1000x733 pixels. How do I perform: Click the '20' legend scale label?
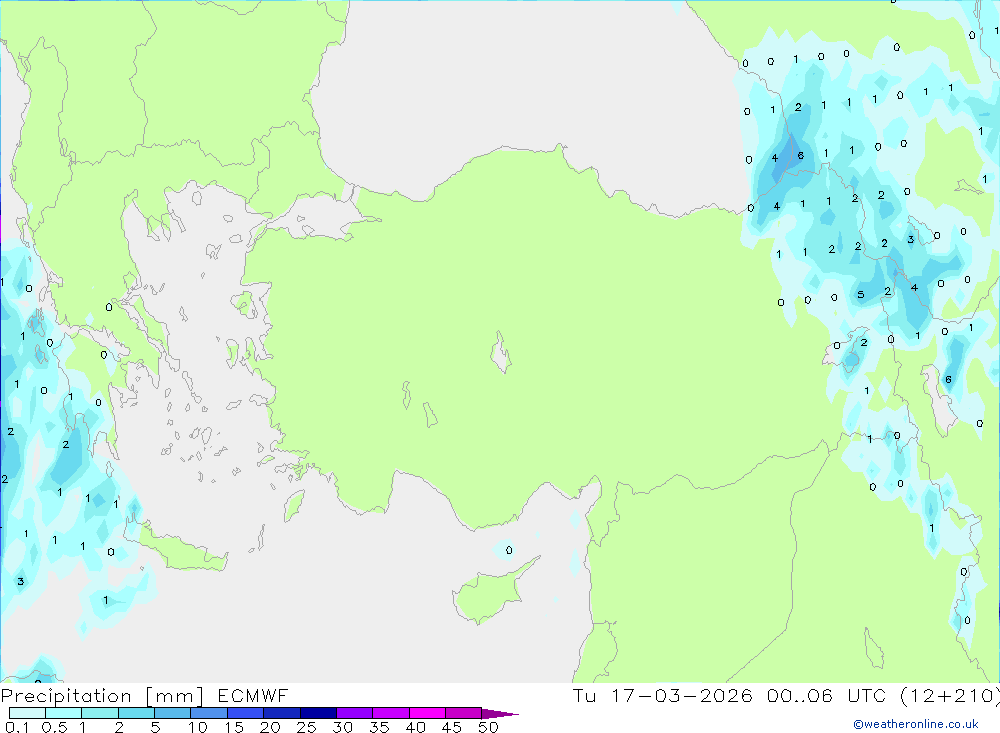click(x=270, y=727)
